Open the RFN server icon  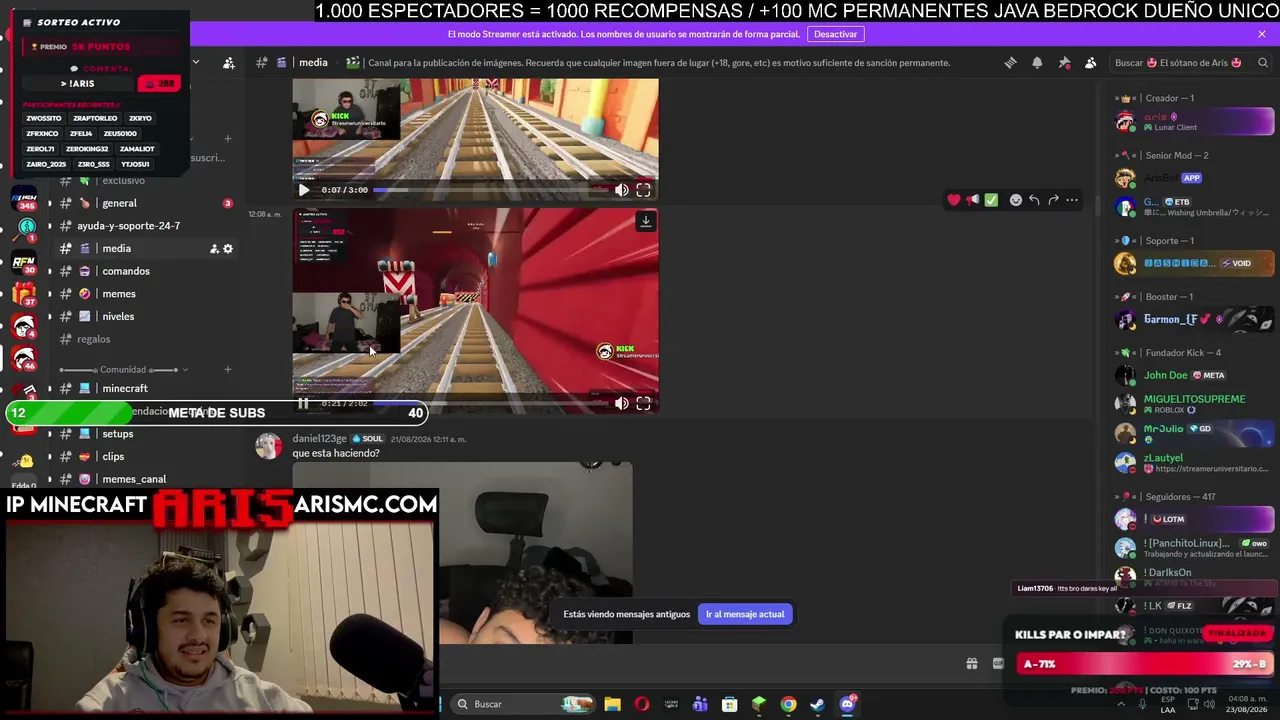(24, 264)
